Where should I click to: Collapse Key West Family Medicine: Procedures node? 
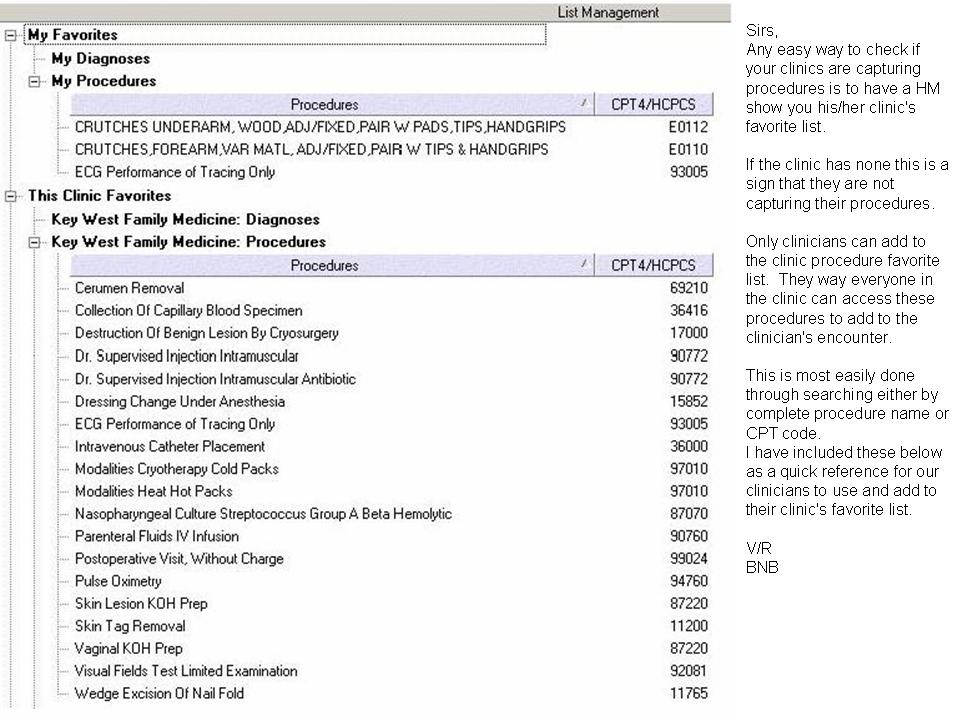tap(35, 242)
